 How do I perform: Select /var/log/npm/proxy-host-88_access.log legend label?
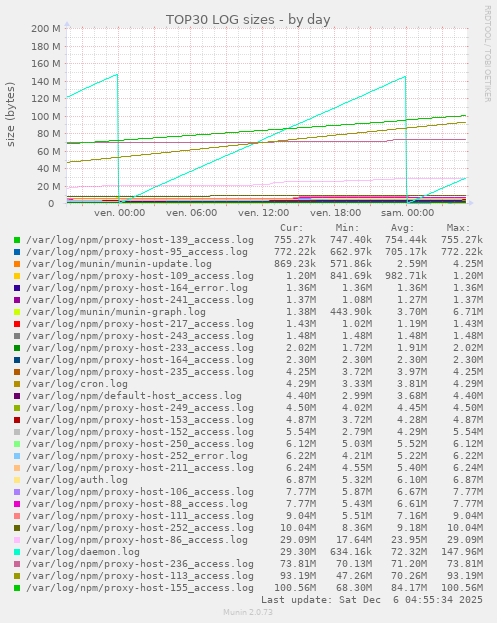(x=137, y=504)
